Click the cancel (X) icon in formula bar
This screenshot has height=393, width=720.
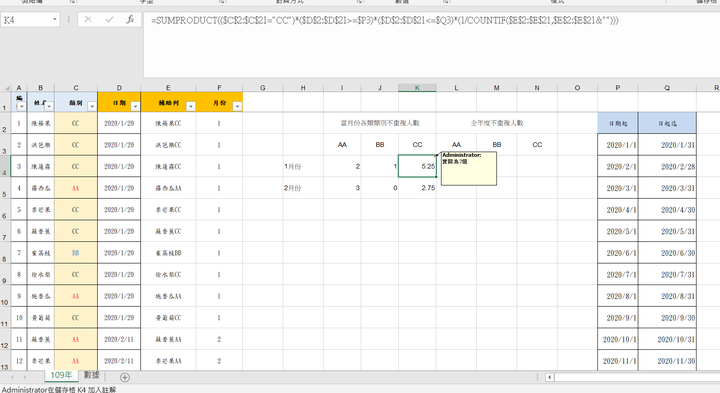point(88,19)
